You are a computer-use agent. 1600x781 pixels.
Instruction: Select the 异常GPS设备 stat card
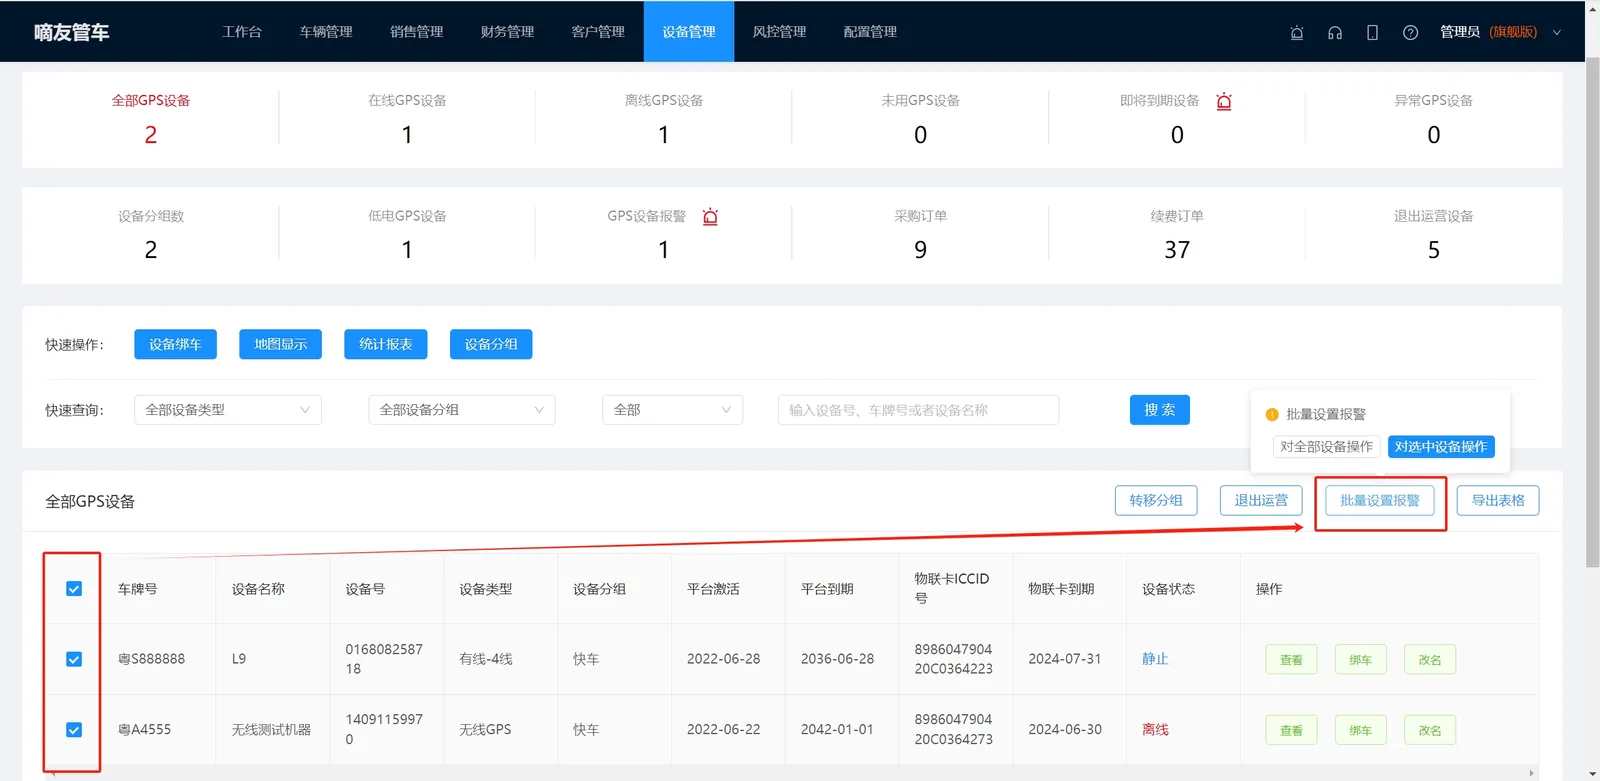point(1434,119)
